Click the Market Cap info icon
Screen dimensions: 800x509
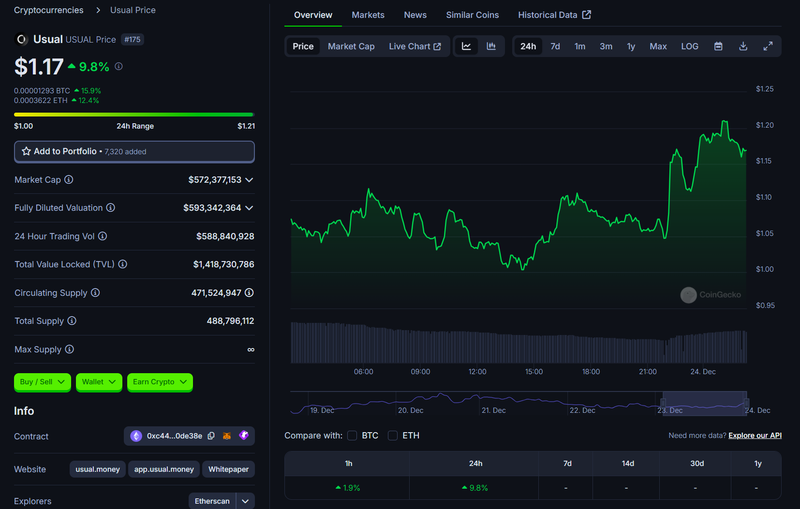[69, 180]
